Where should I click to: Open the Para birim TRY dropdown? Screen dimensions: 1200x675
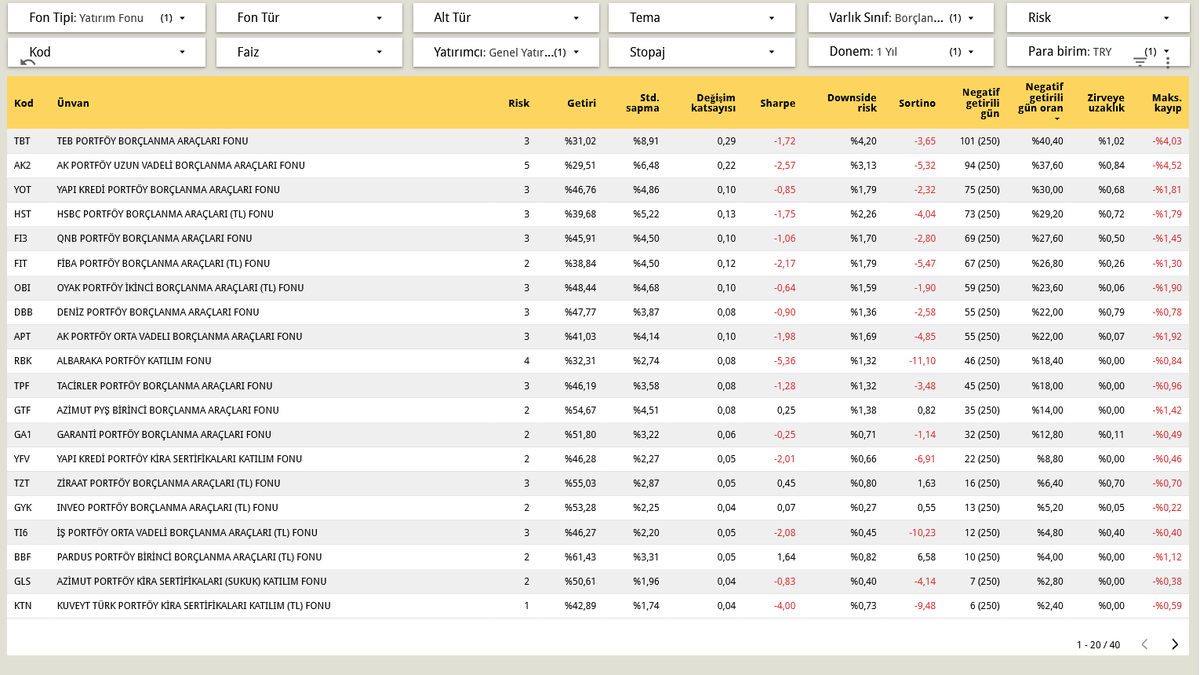1098,52
